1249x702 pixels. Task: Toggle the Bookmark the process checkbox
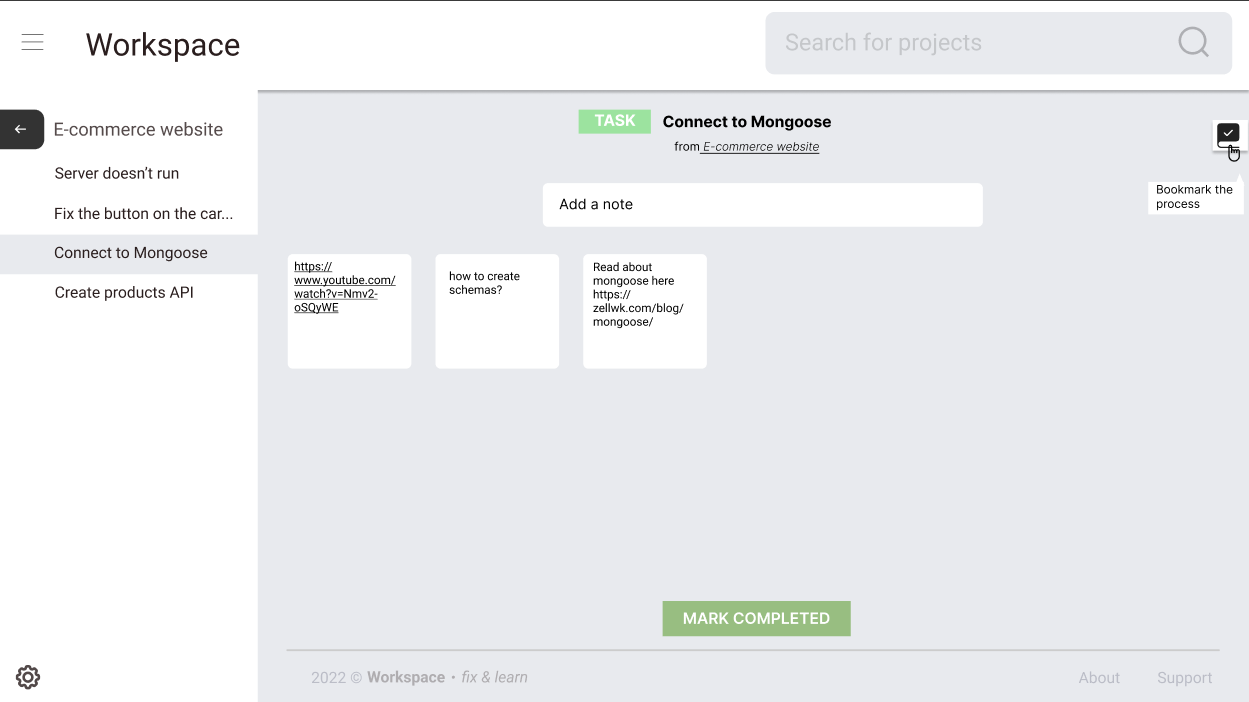[x=1227, y=134]
